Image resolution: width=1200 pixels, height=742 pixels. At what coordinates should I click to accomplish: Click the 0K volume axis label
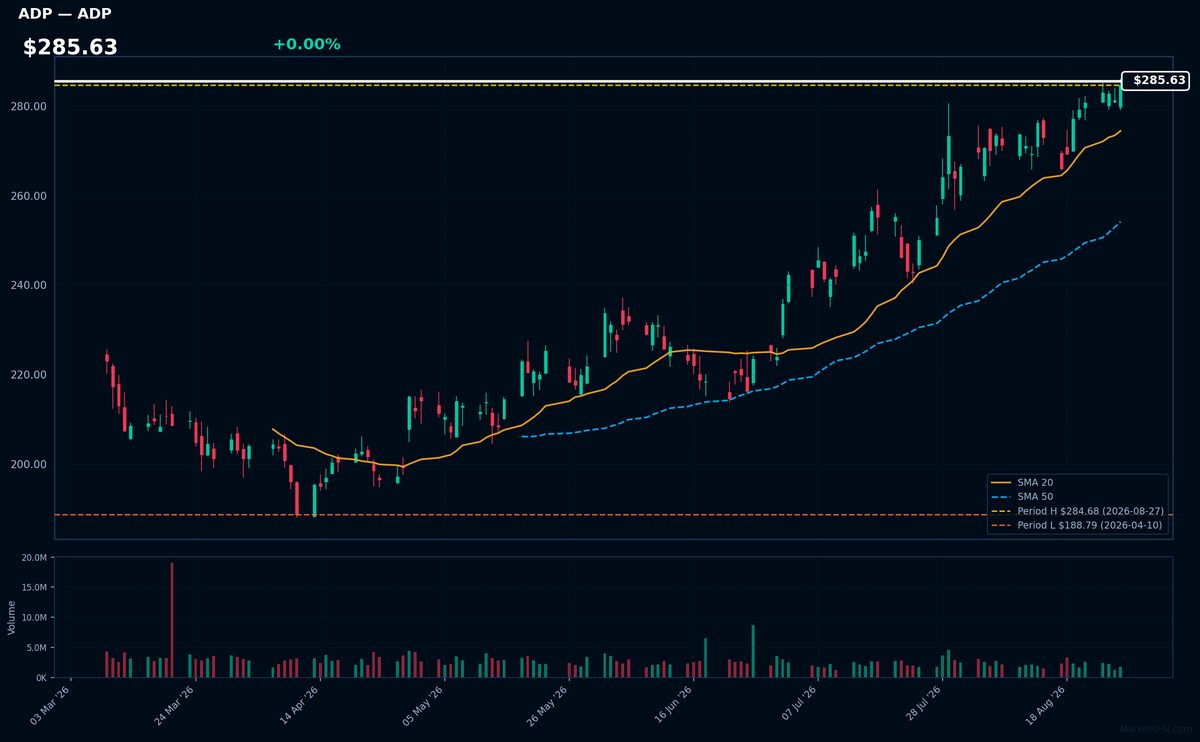(x=41, y=677)
